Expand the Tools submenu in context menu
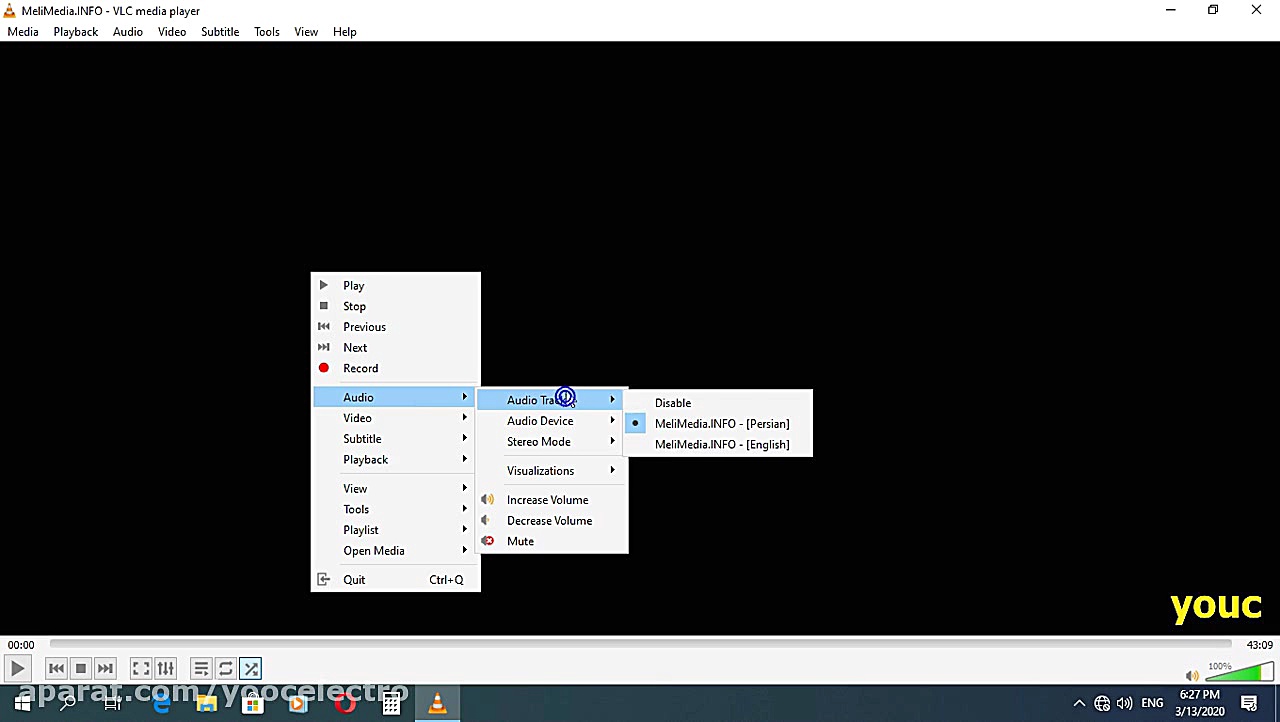 [396, 509]
